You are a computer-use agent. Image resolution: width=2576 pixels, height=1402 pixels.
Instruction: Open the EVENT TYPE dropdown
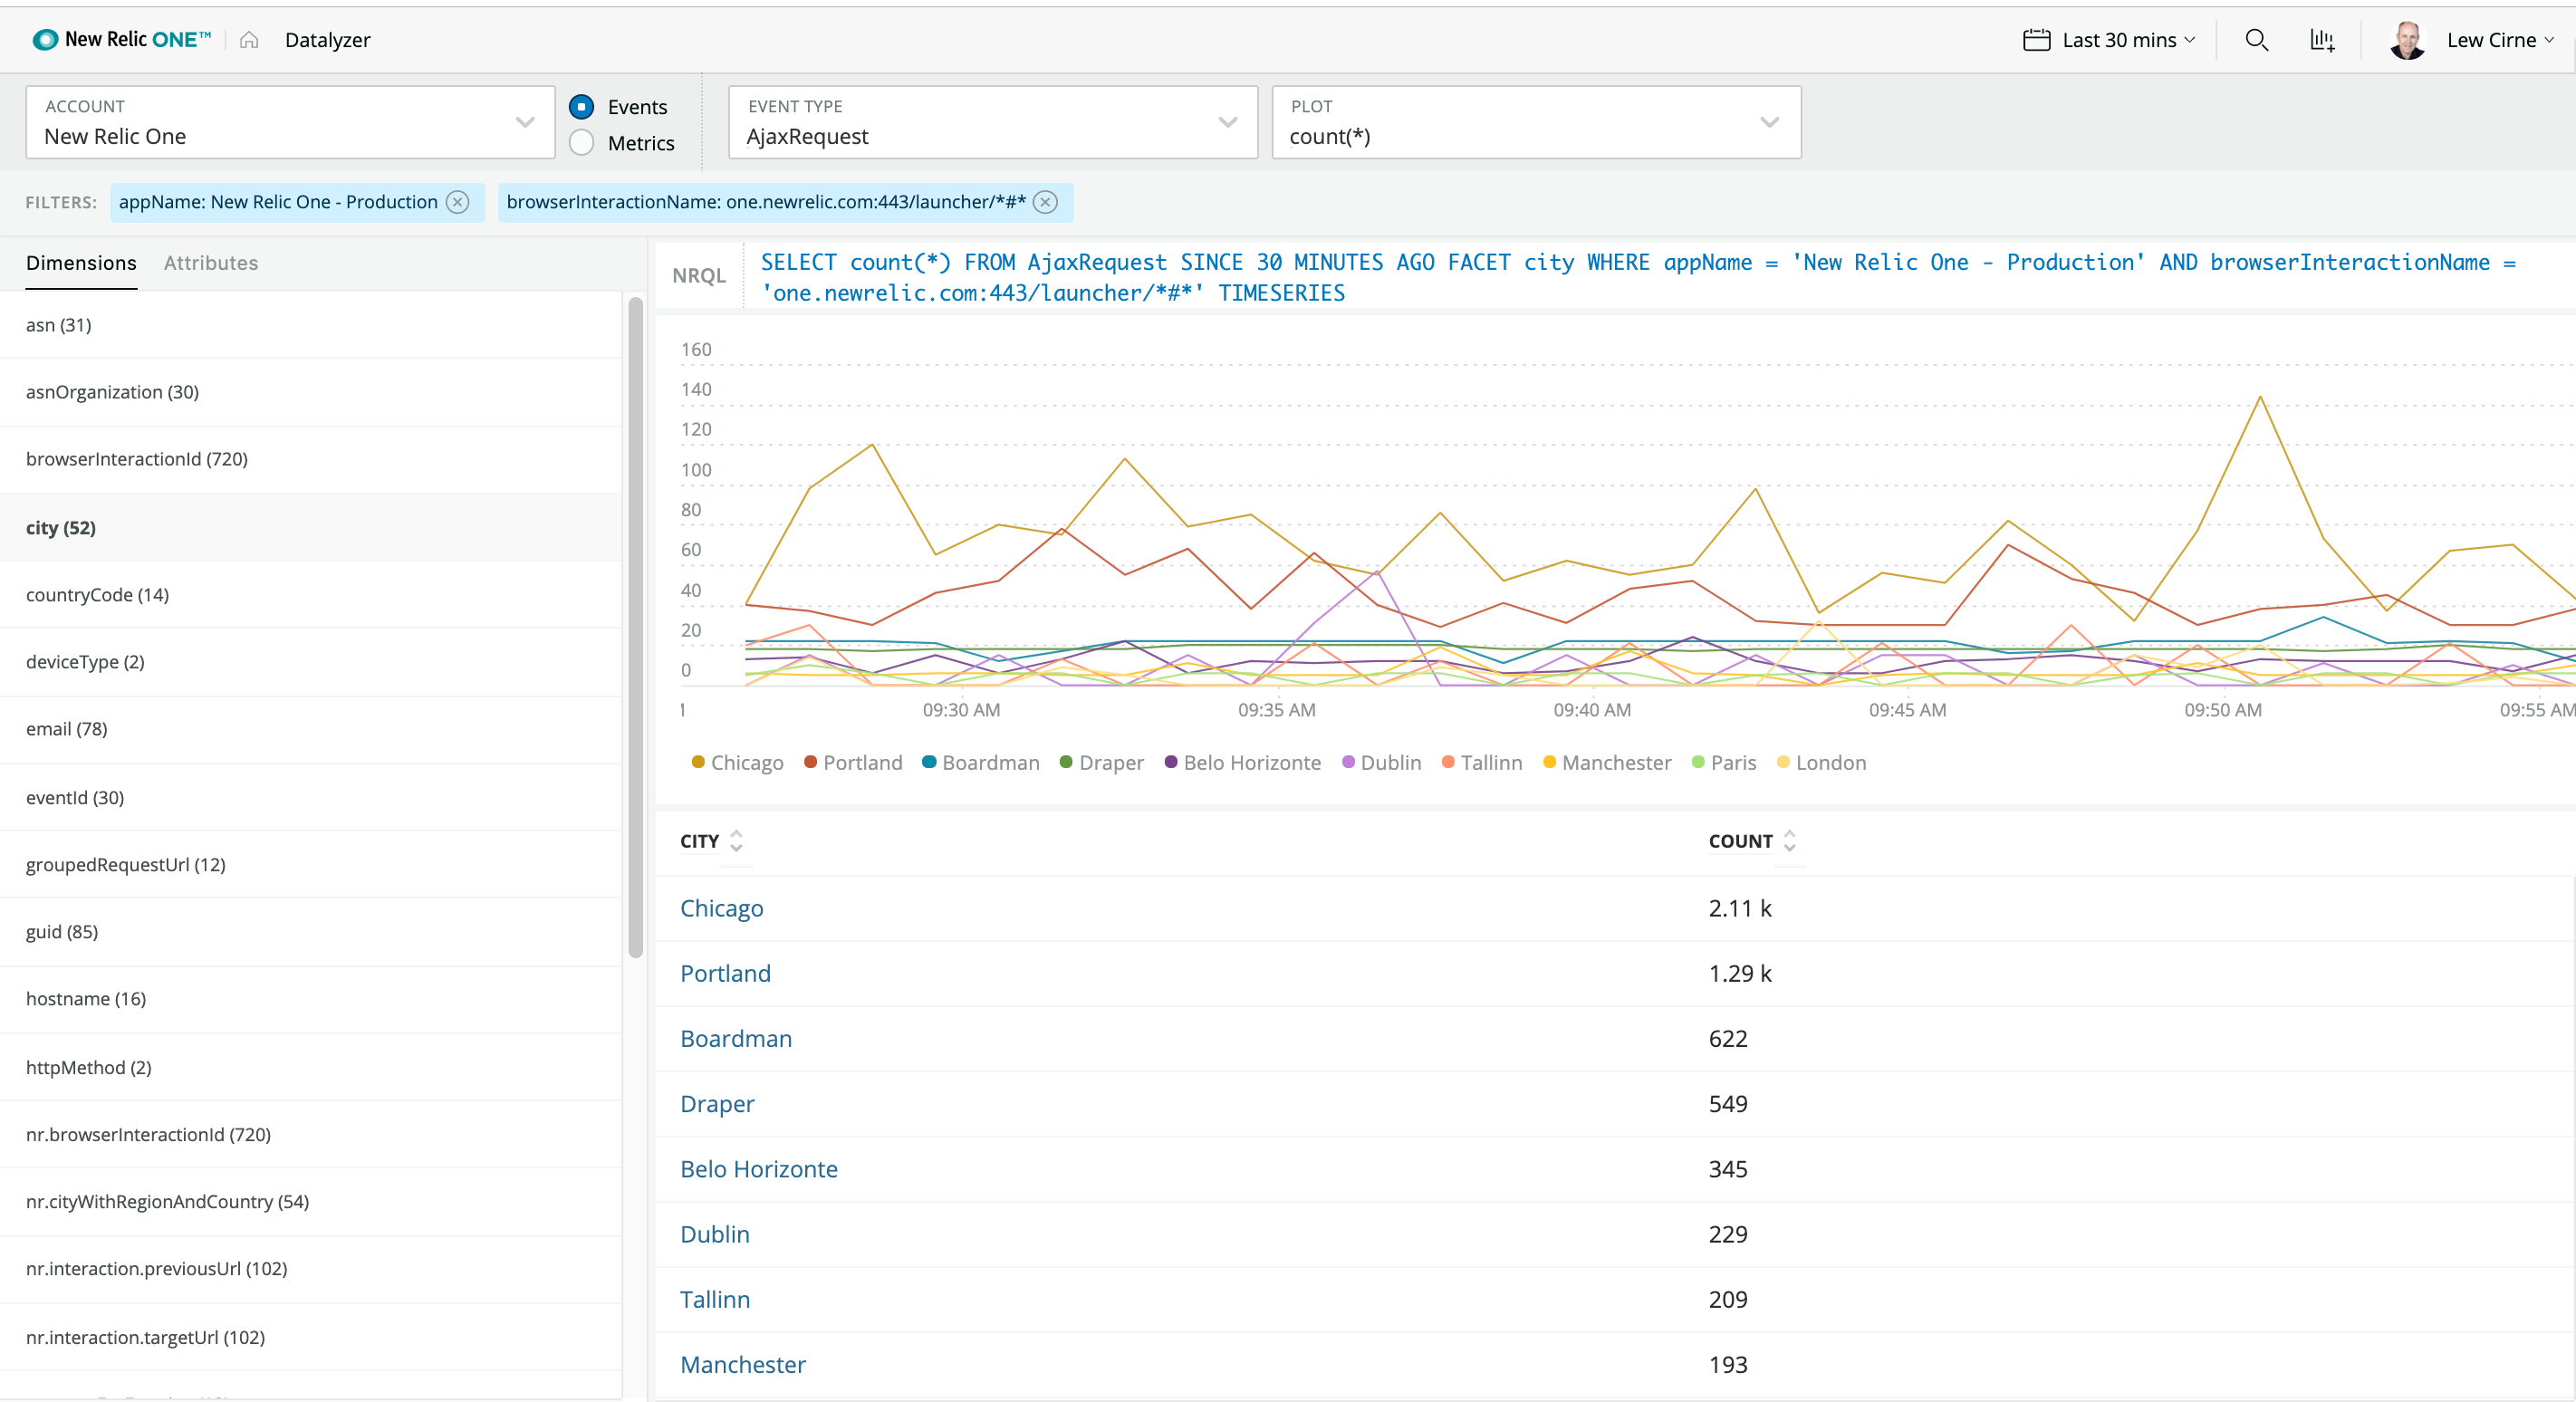click(992, 122)
